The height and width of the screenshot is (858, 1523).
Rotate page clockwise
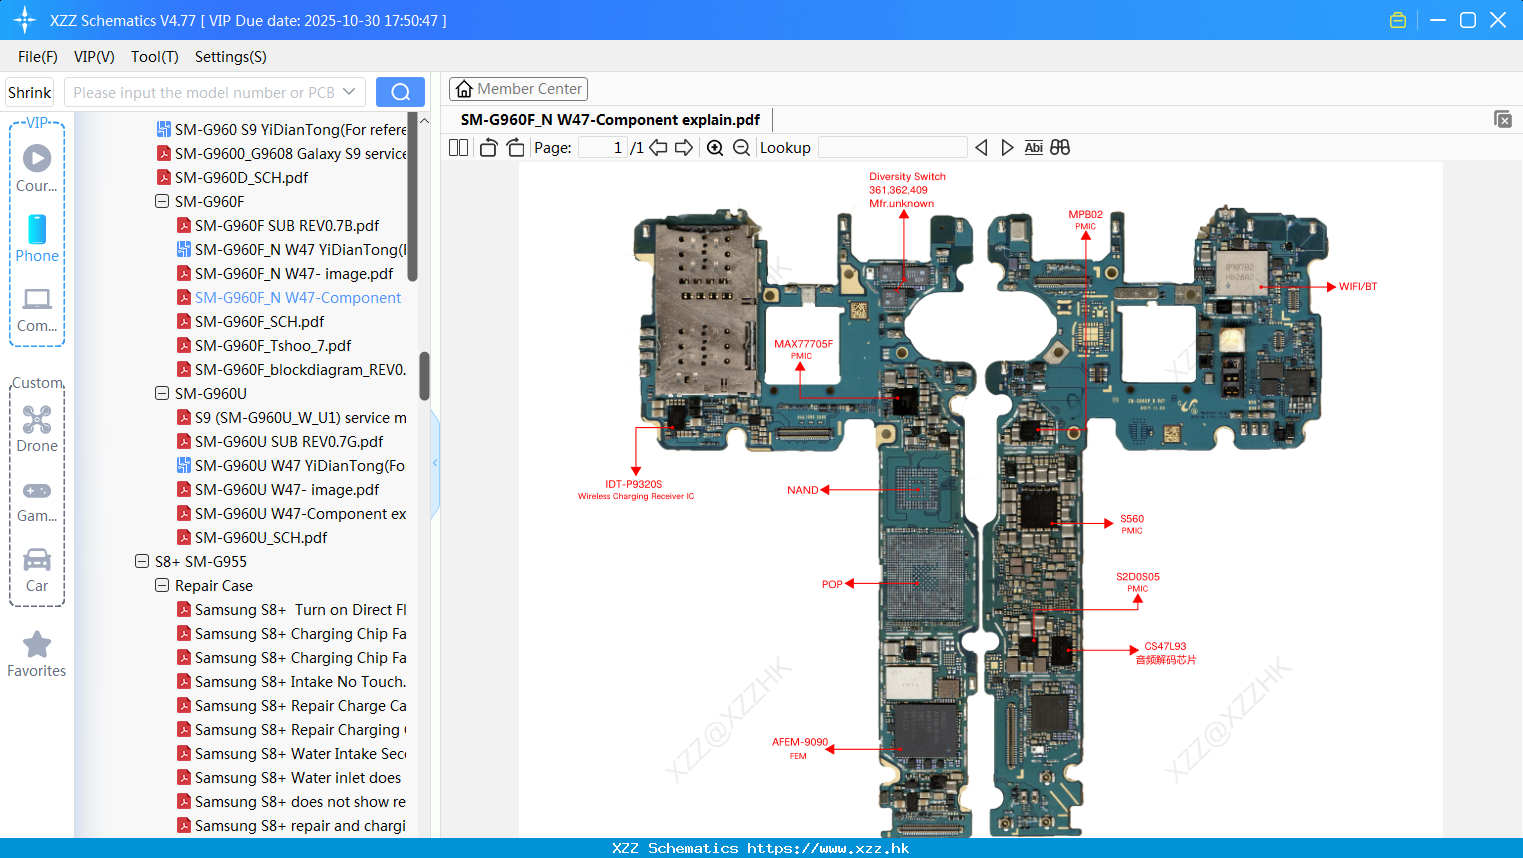[x=515, y=147]
